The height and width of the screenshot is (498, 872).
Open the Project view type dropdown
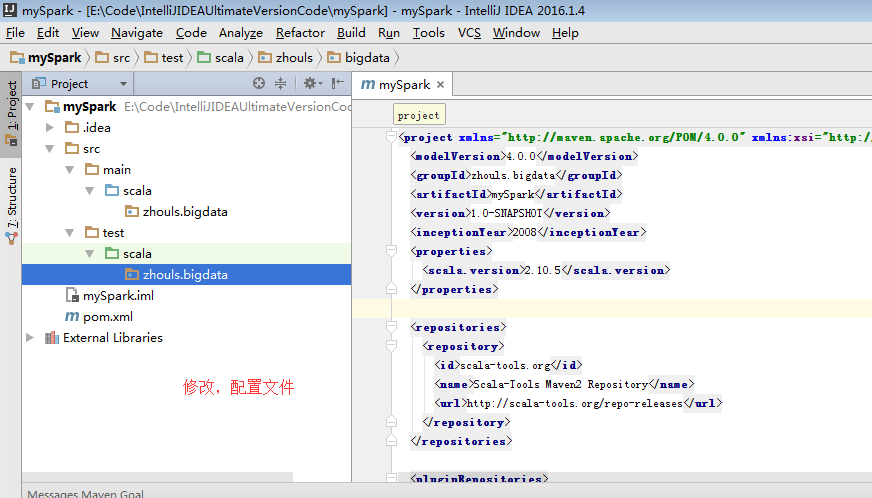point(123,84)
